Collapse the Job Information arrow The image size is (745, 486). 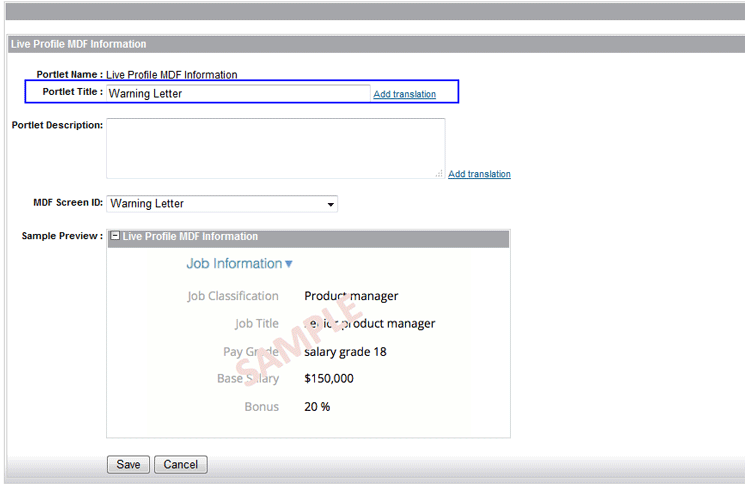289,264
